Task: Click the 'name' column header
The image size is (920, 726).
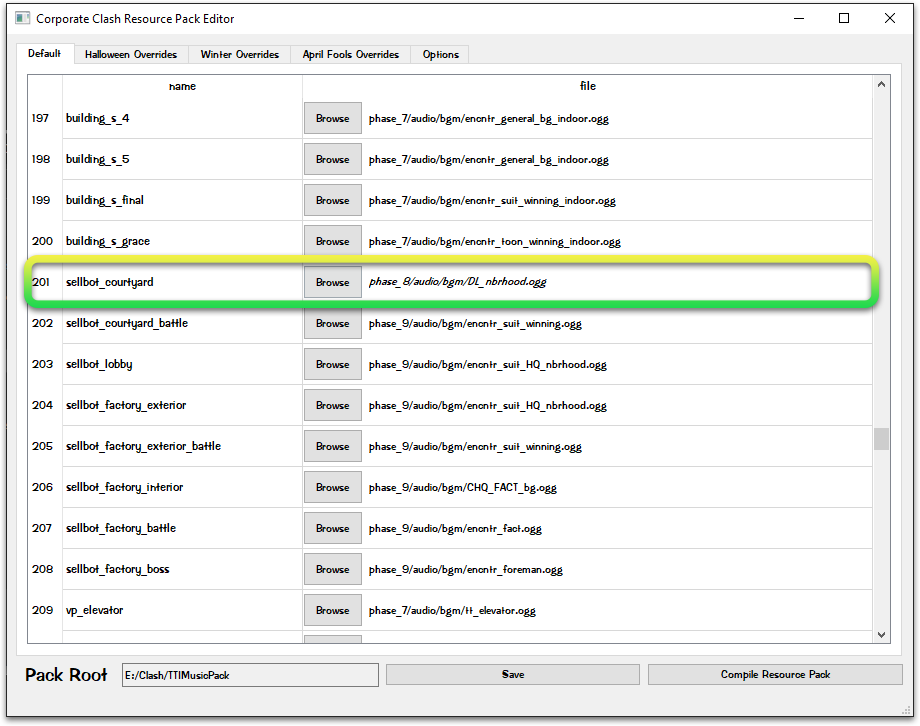Action: tap(182, 86)
